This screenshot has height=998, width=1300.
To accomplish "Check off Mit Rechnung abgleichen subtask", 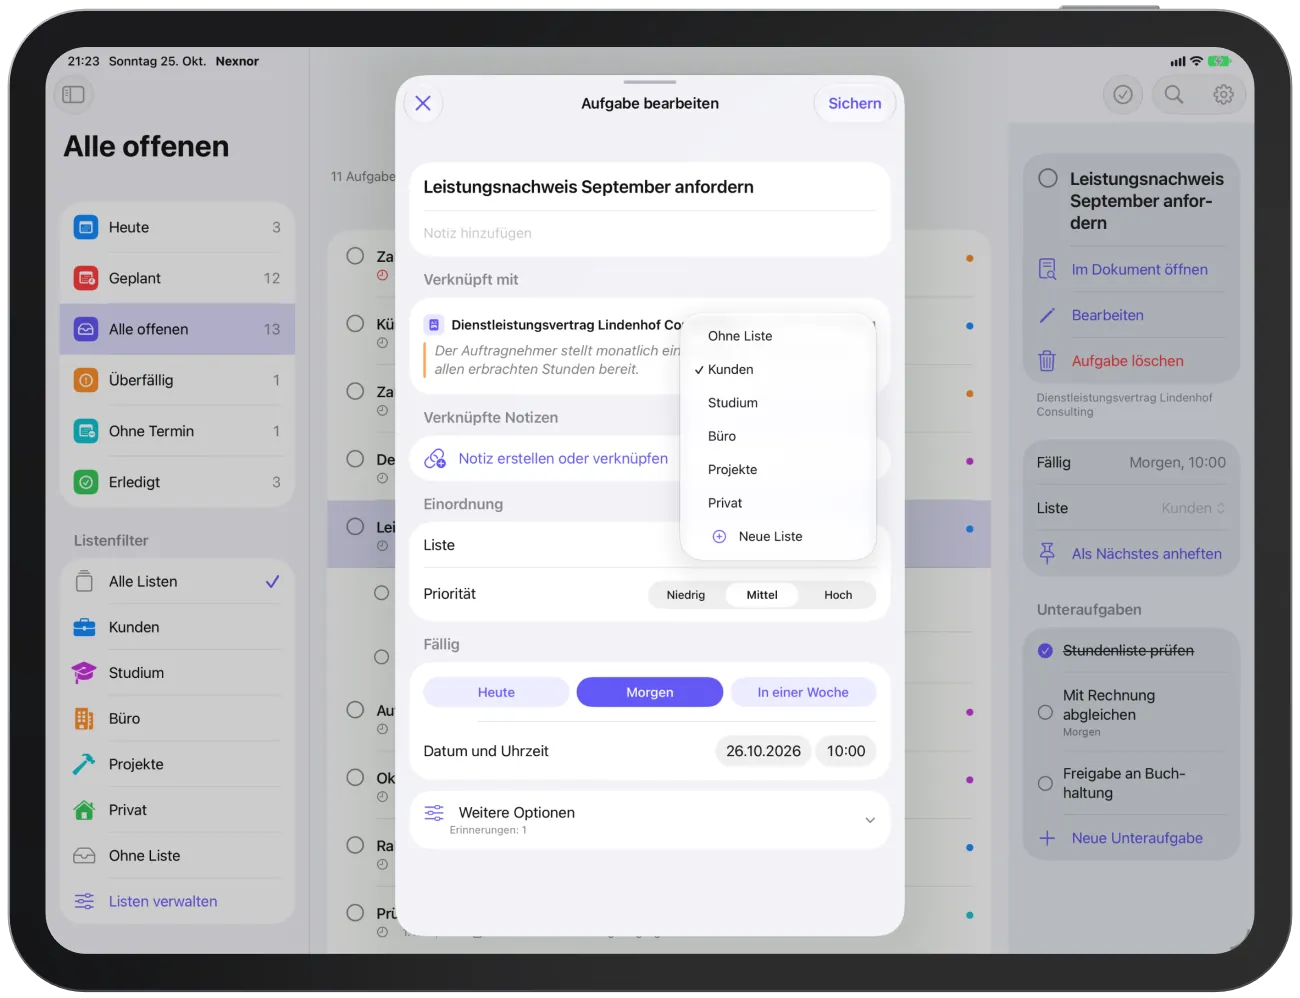I will point(1045,713).
